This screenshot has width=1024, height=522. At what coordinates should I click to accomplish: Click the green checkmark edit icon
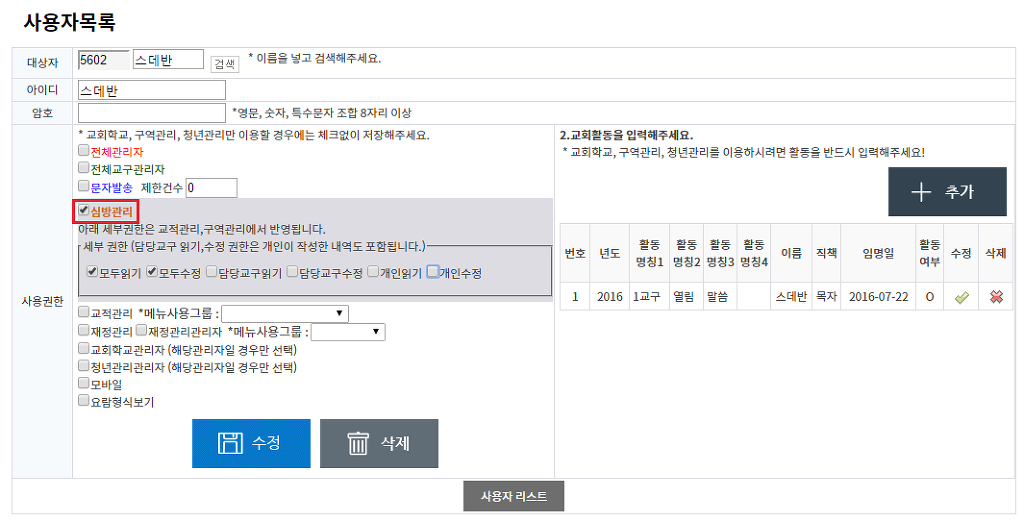click(x=961, y=297)
